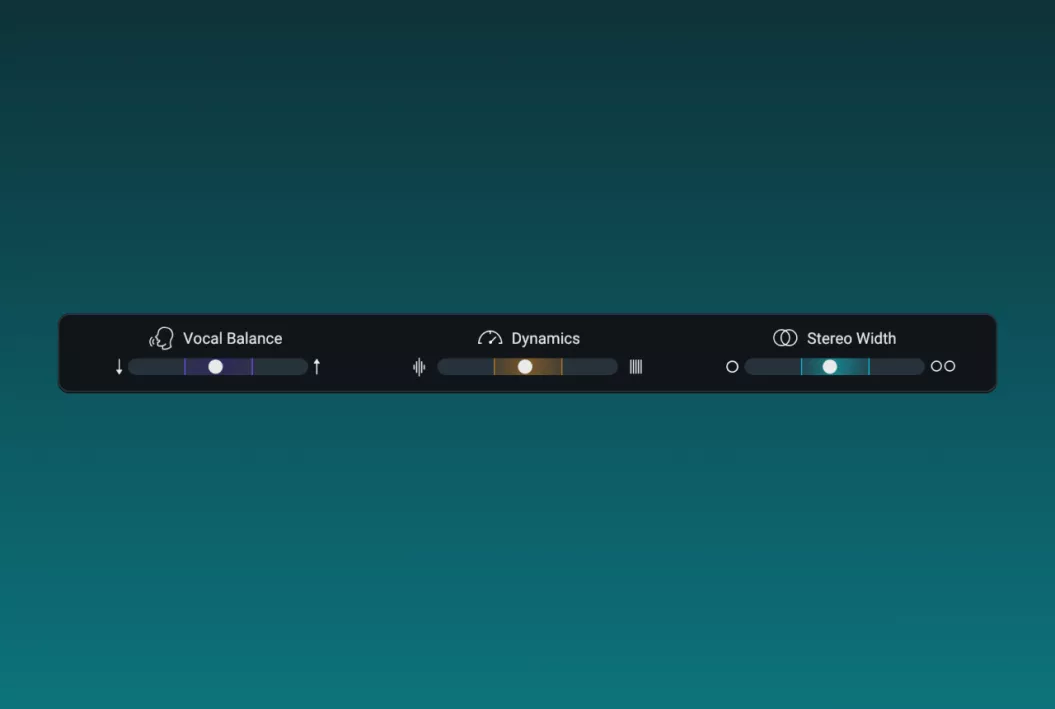Click the Vocal Balance label text

pyautogui.click(x=232, y=339)
